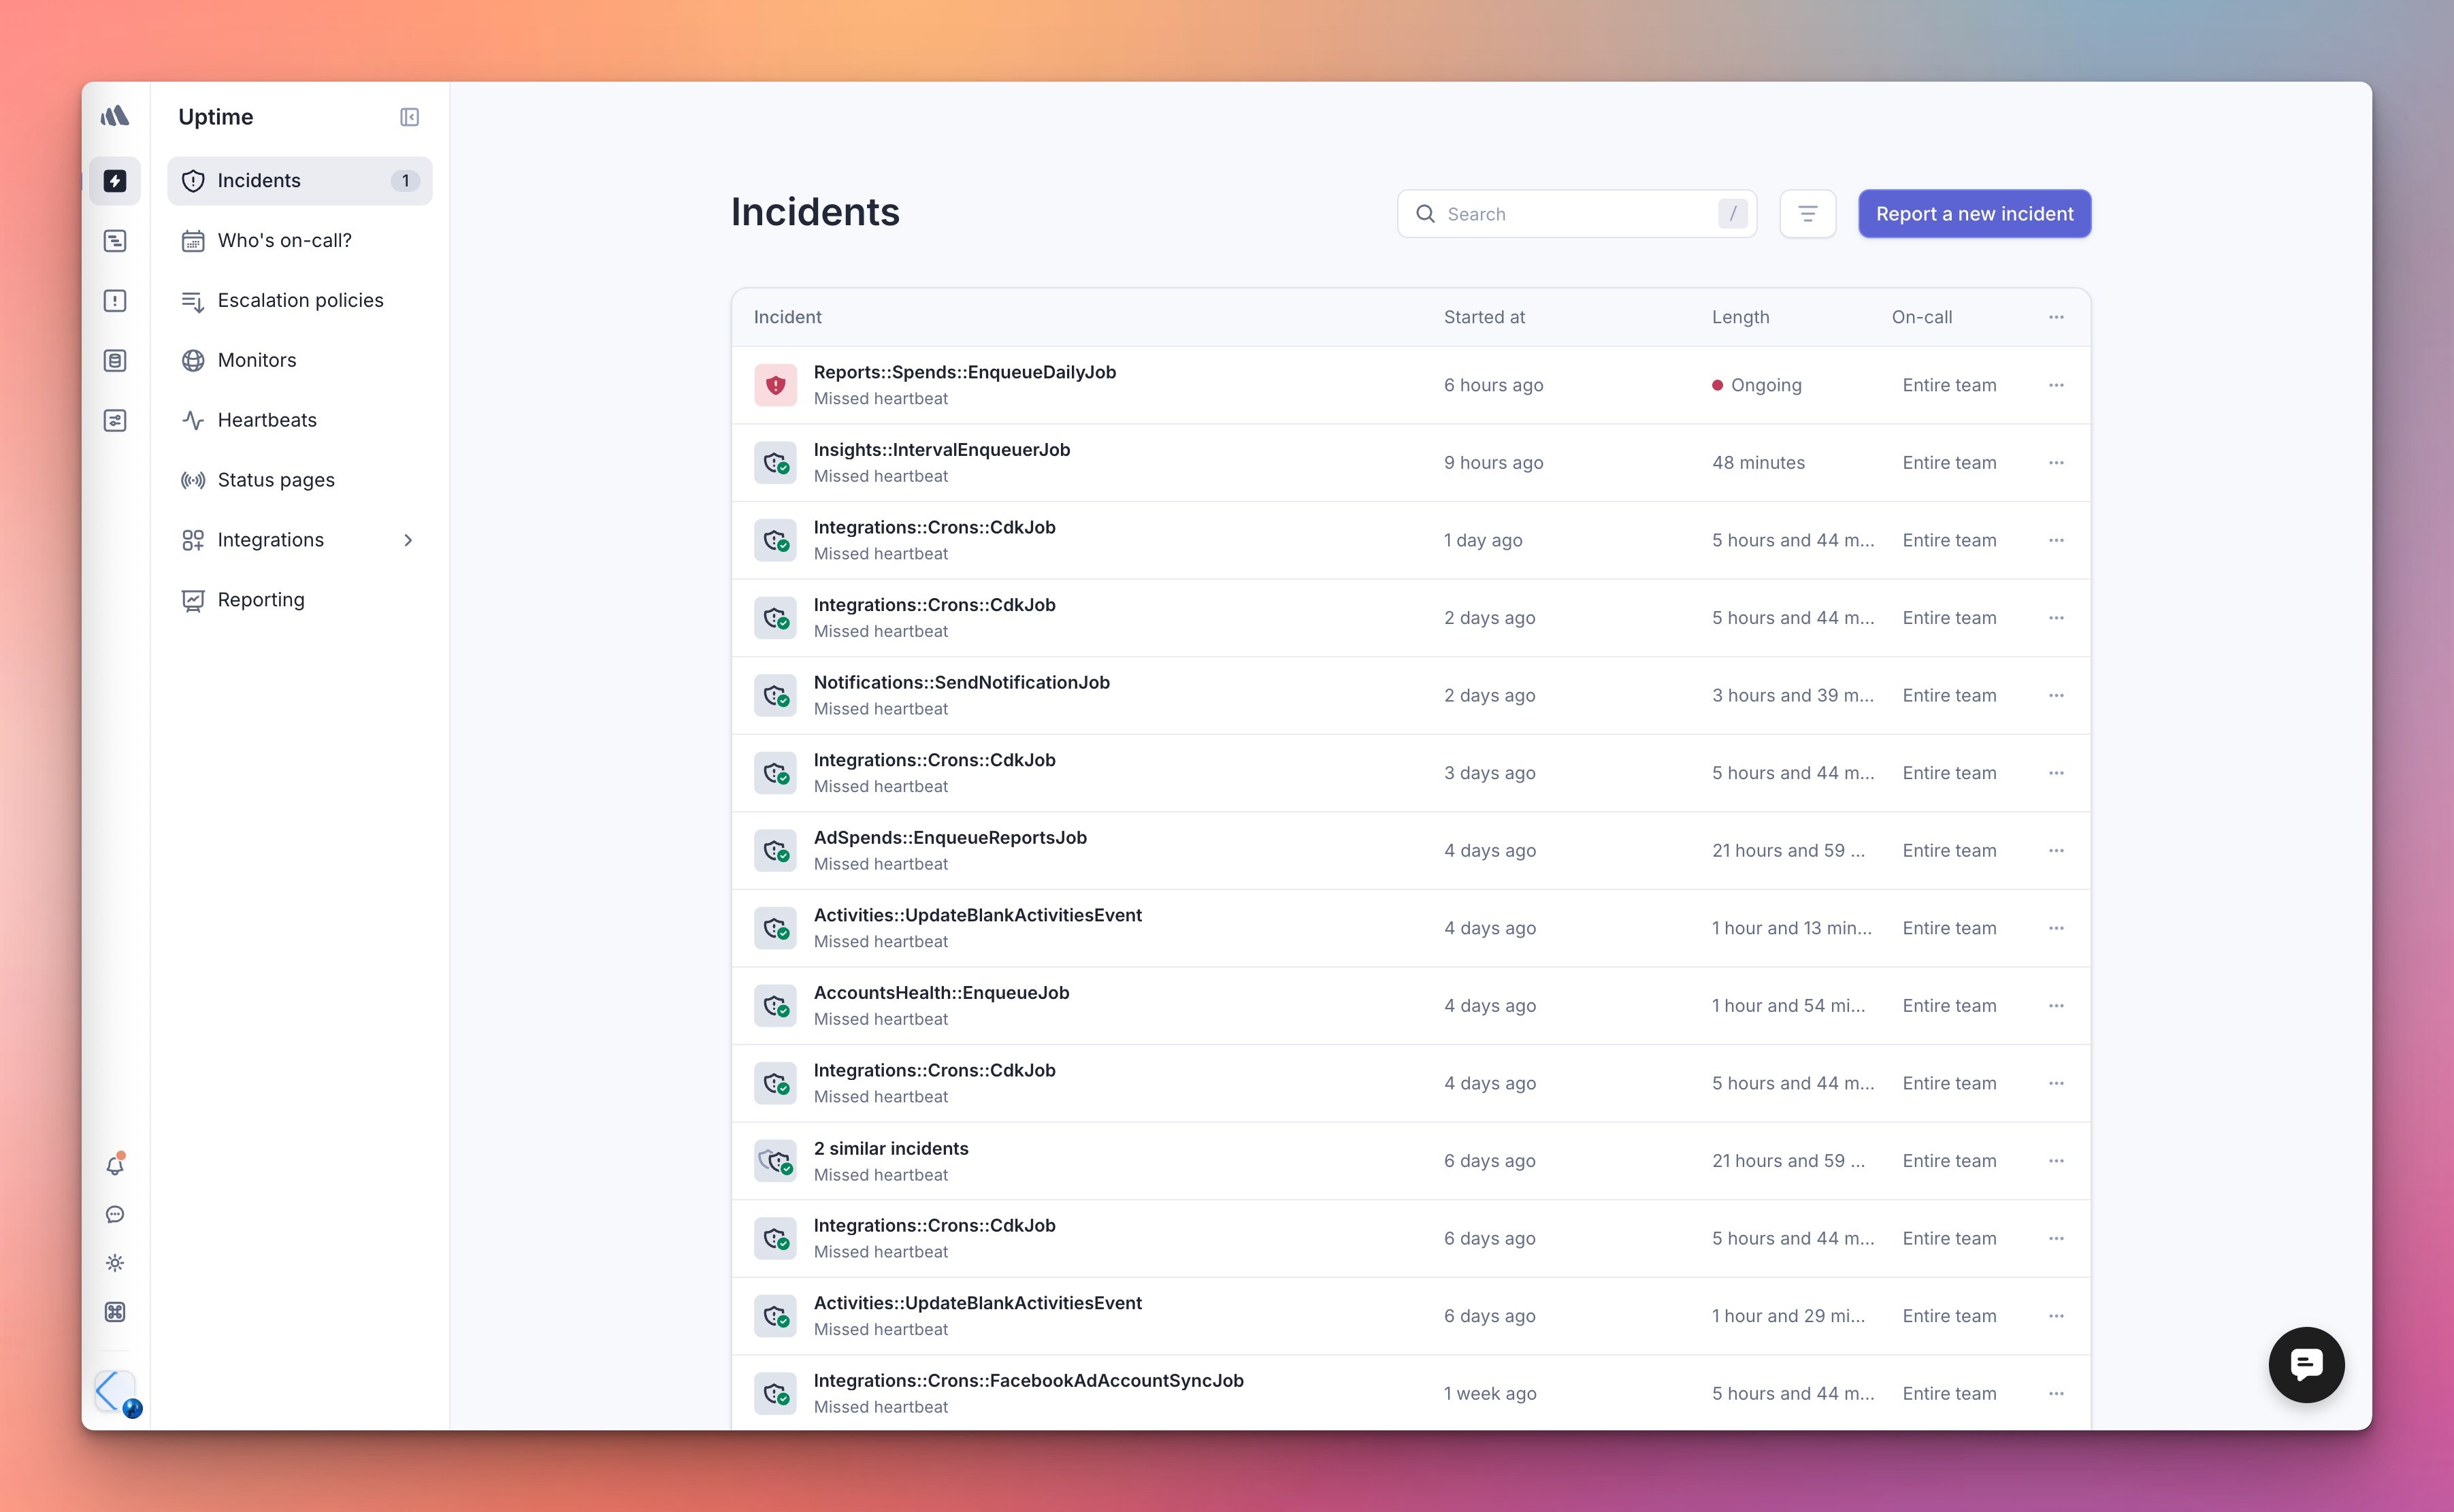Click the sun theme toggle icon

click(x=115, y=1263)
